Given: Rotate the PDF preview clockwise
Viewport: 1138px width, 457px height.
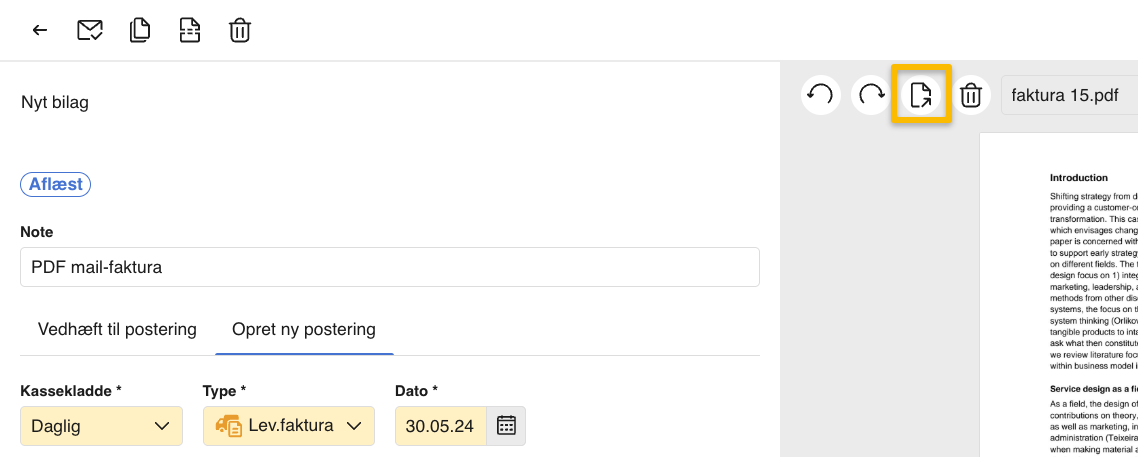Looking at the screenshot, I should point(871,95).
